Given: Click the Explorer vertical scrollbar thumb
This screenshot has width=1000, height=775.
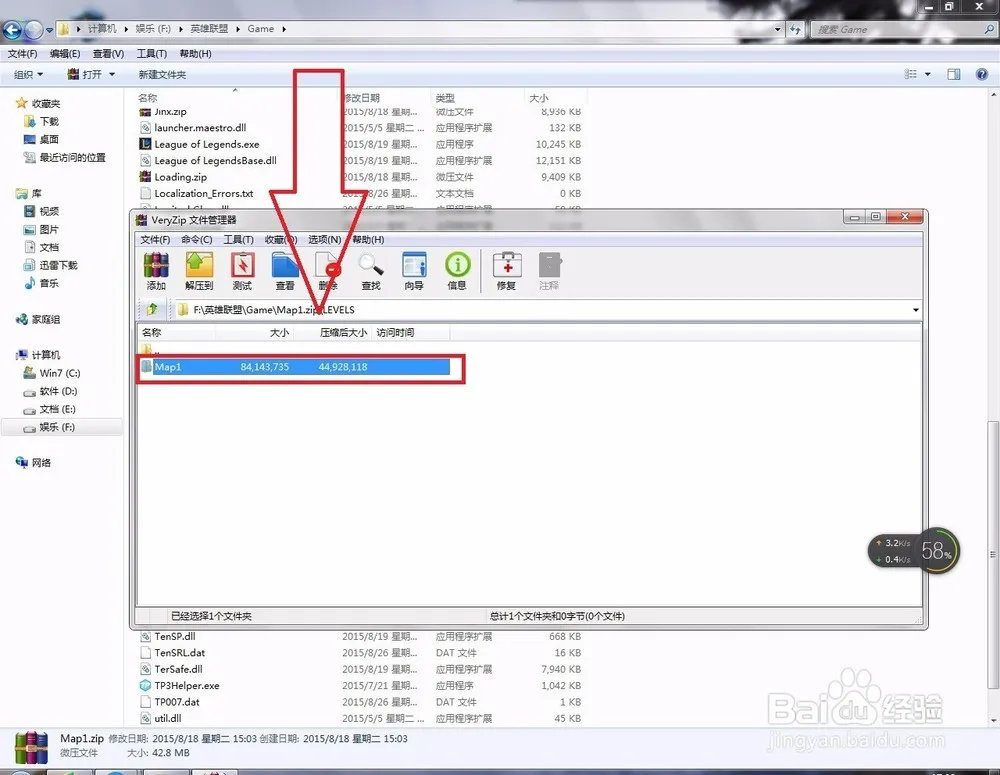Looking at the screenshot, I should [x=994, y=555].
